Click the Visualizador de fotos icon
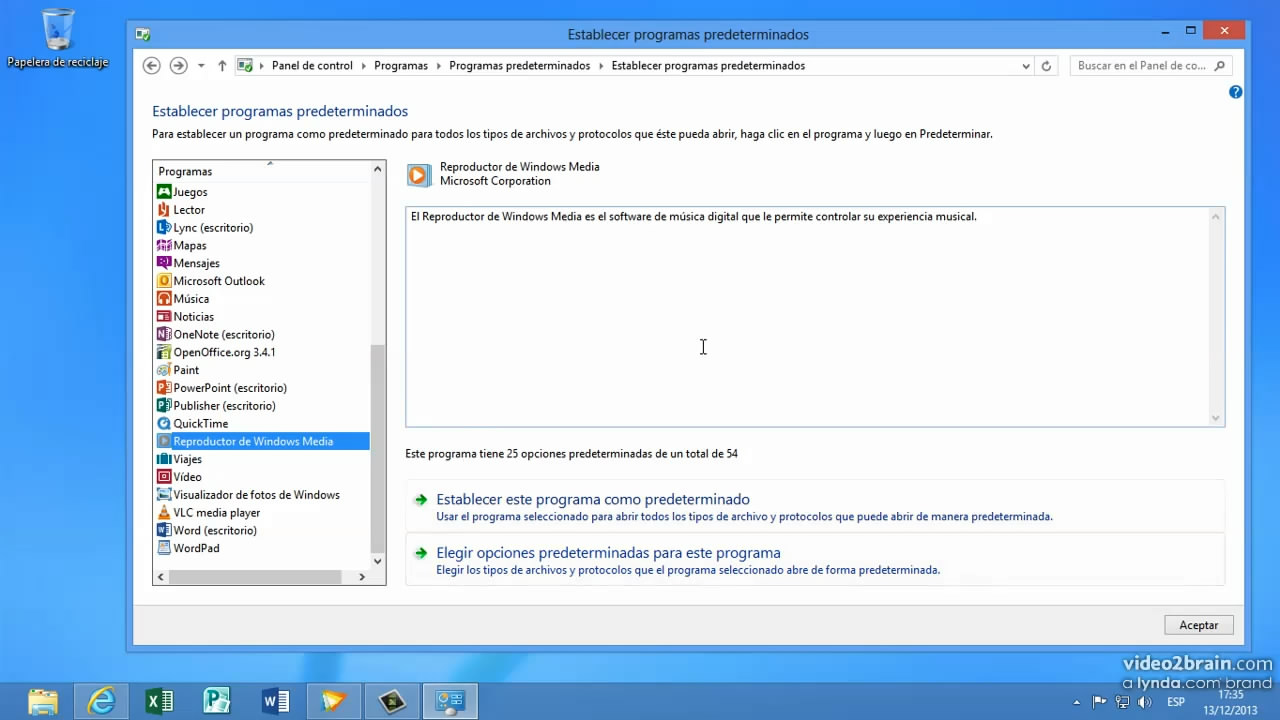1280x720 pixels. pyautogui.click(x=165, y=495)
